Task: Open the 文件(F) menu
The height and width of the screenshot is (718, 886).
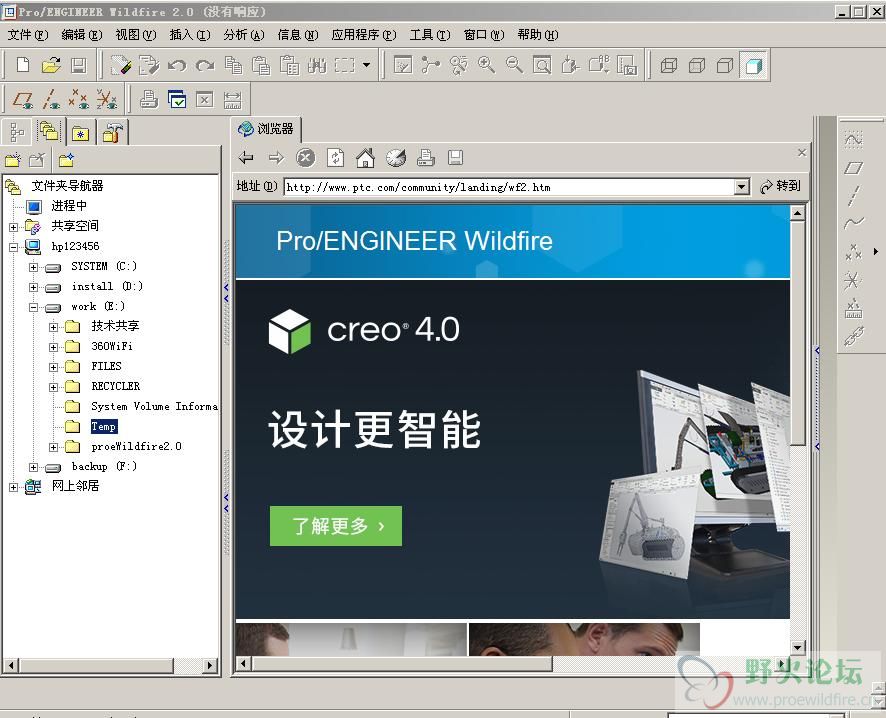Action: 28,35
